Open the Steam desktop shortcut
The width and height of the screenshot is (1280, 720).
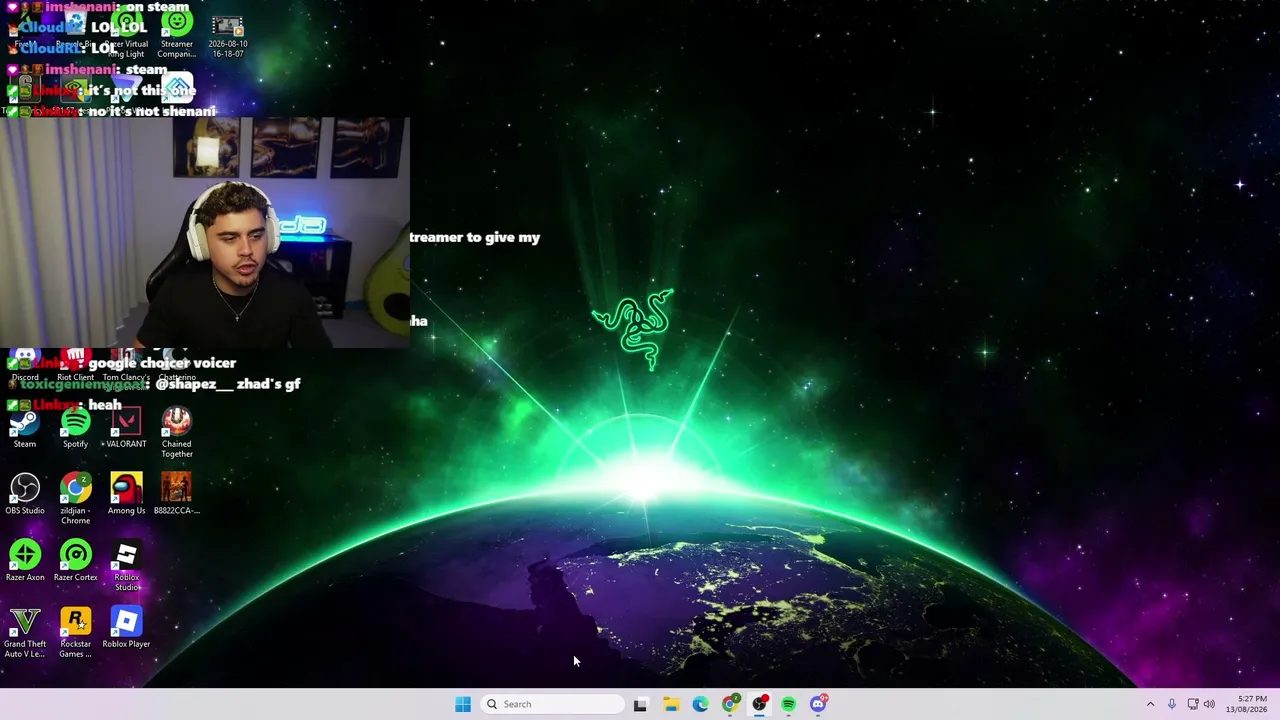tap(25, 429)
